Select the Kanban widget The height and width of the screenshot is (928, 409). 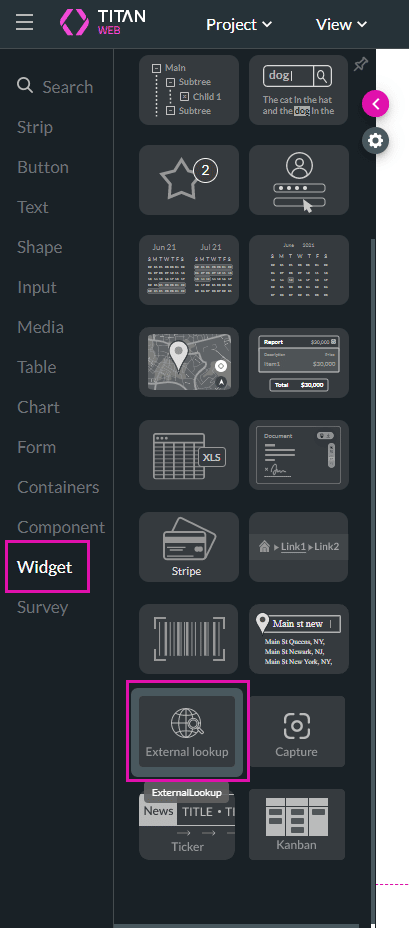click(297, 824)
